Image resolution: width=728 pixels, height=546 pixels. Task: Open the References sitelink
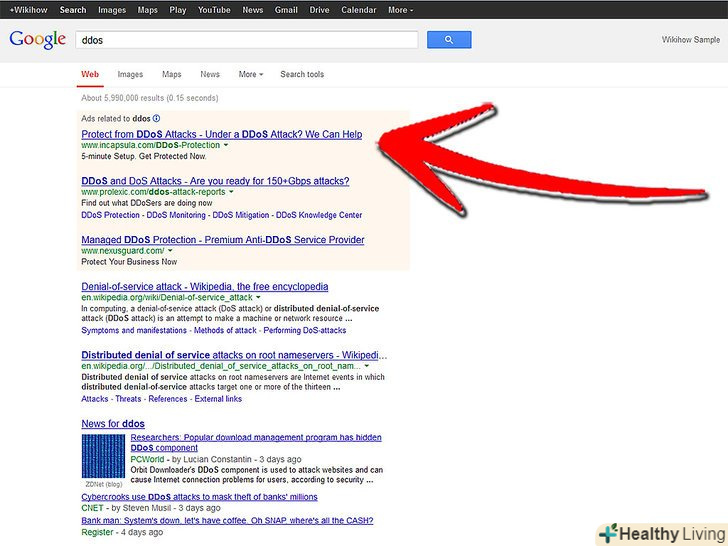pyautogui.click(x=168, y=399)
